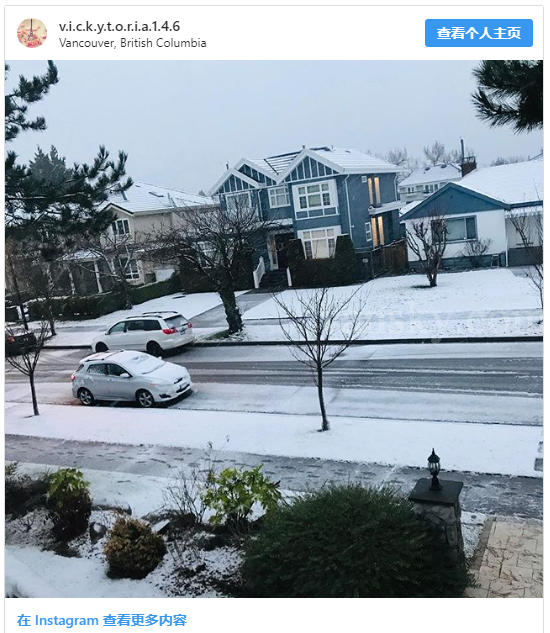This screenshot has height=633, width=550.
Task: Click the pine branches in the top-right corner
Action: [509, 94]
